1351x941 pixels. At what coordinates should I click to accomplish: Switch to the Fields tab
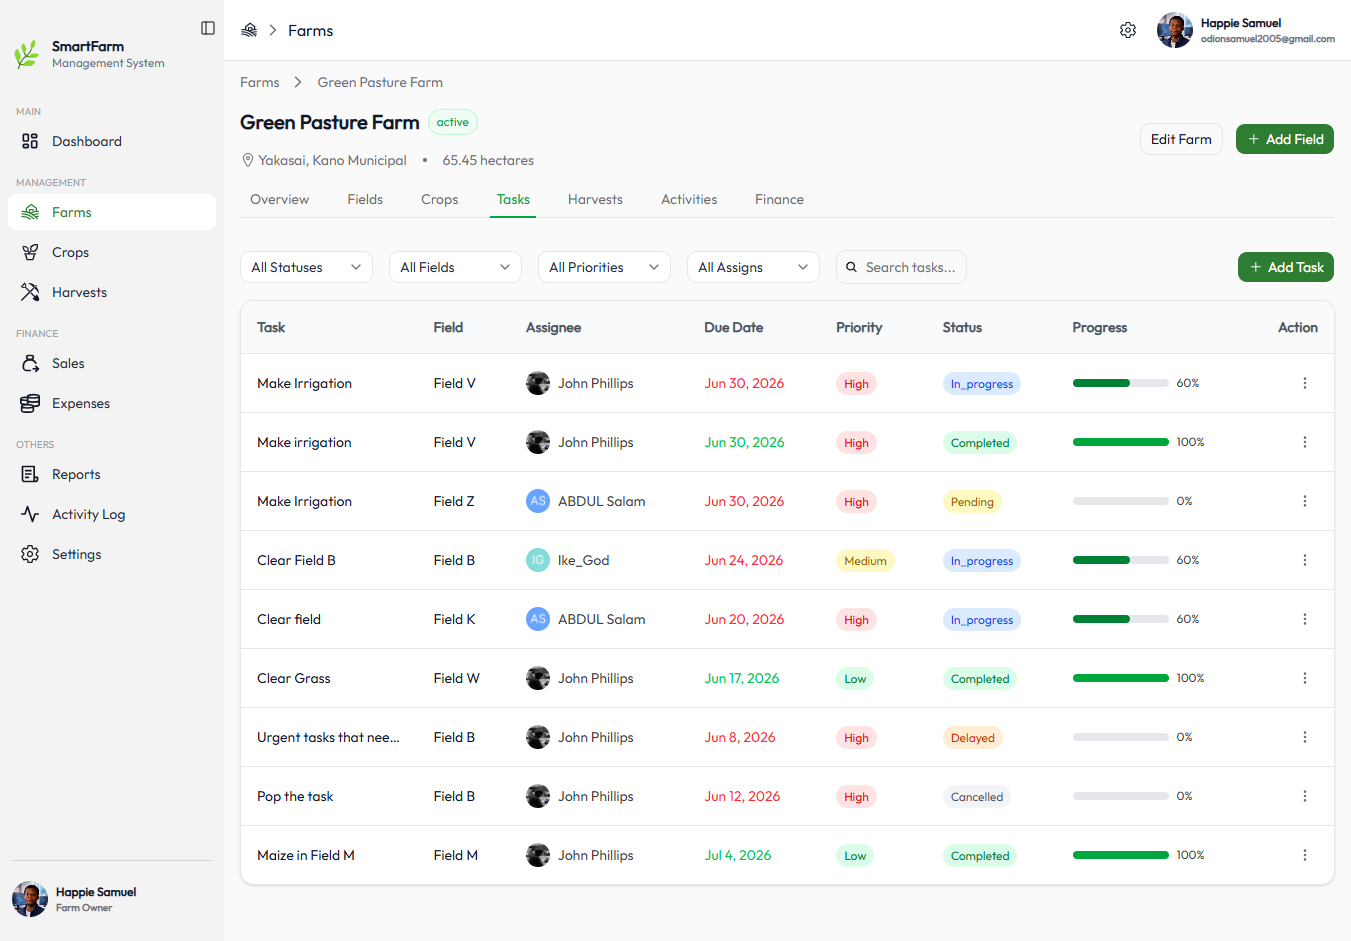pyautogui.click(x=365, y=199)
